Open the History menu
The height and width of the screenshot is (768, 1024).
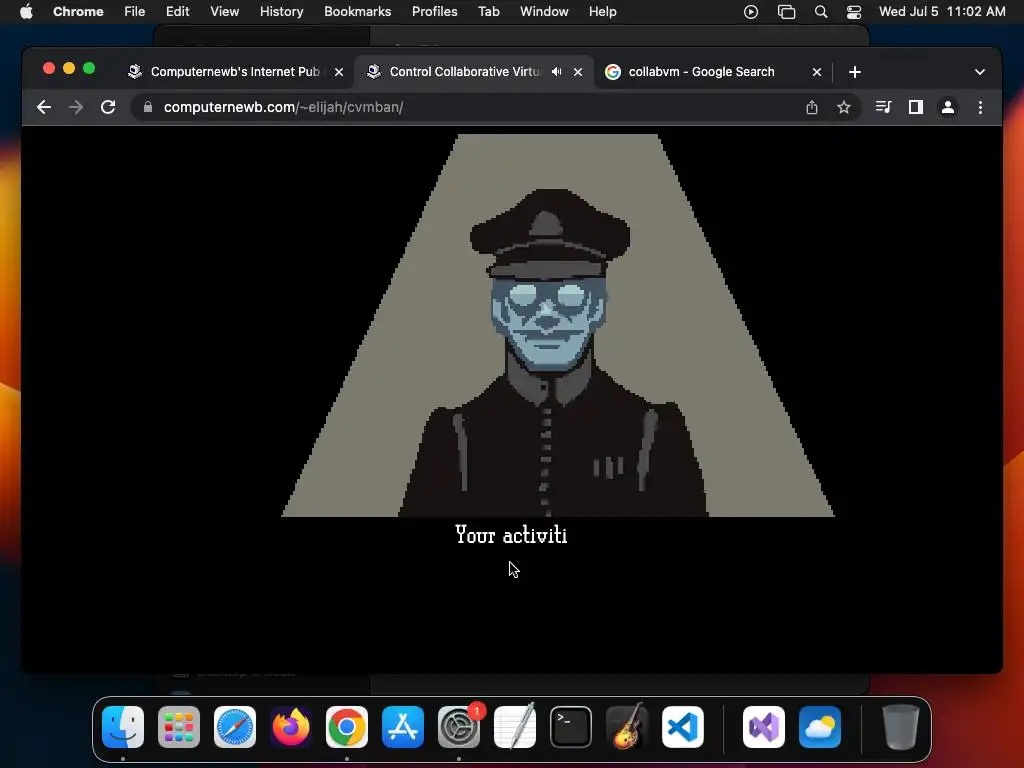click(x=281, y=12)
